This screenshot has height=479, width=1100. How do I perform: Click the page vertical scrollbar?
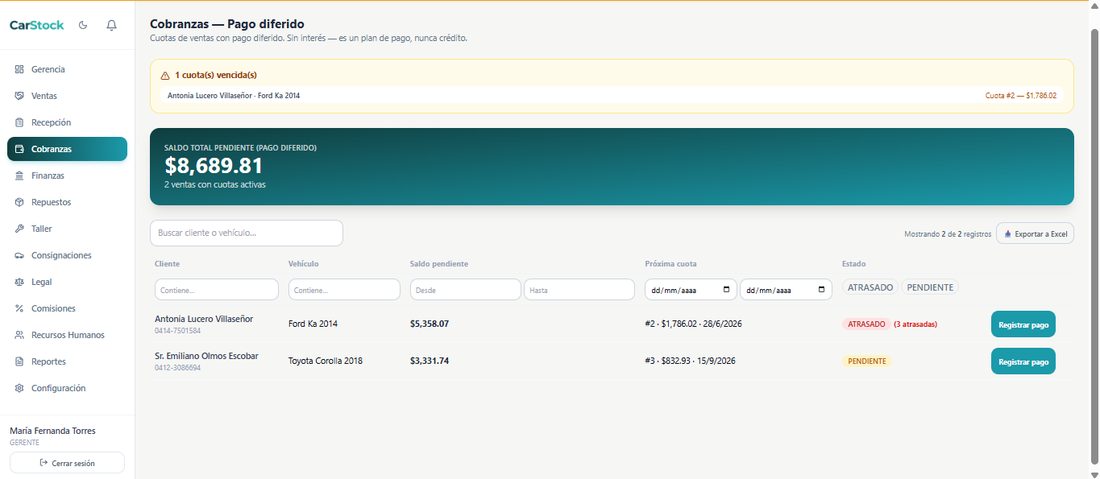pyautogui.click(x=1094, y=245)
